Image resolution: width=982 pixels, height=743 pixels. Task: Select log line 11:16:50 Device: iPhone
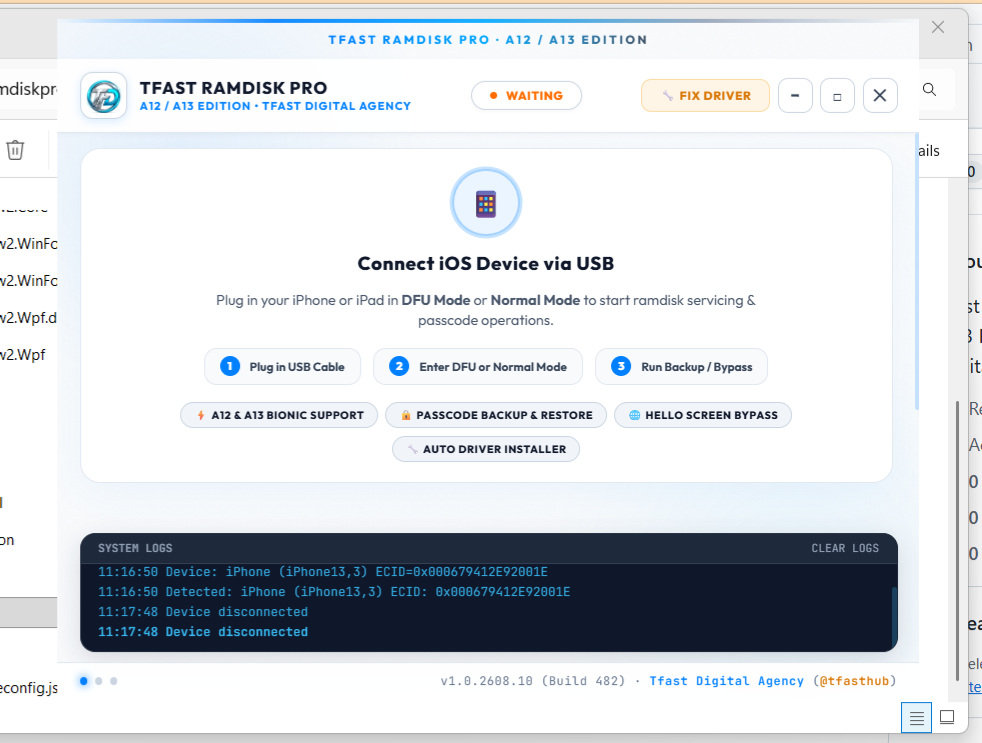tap(323, 572)
